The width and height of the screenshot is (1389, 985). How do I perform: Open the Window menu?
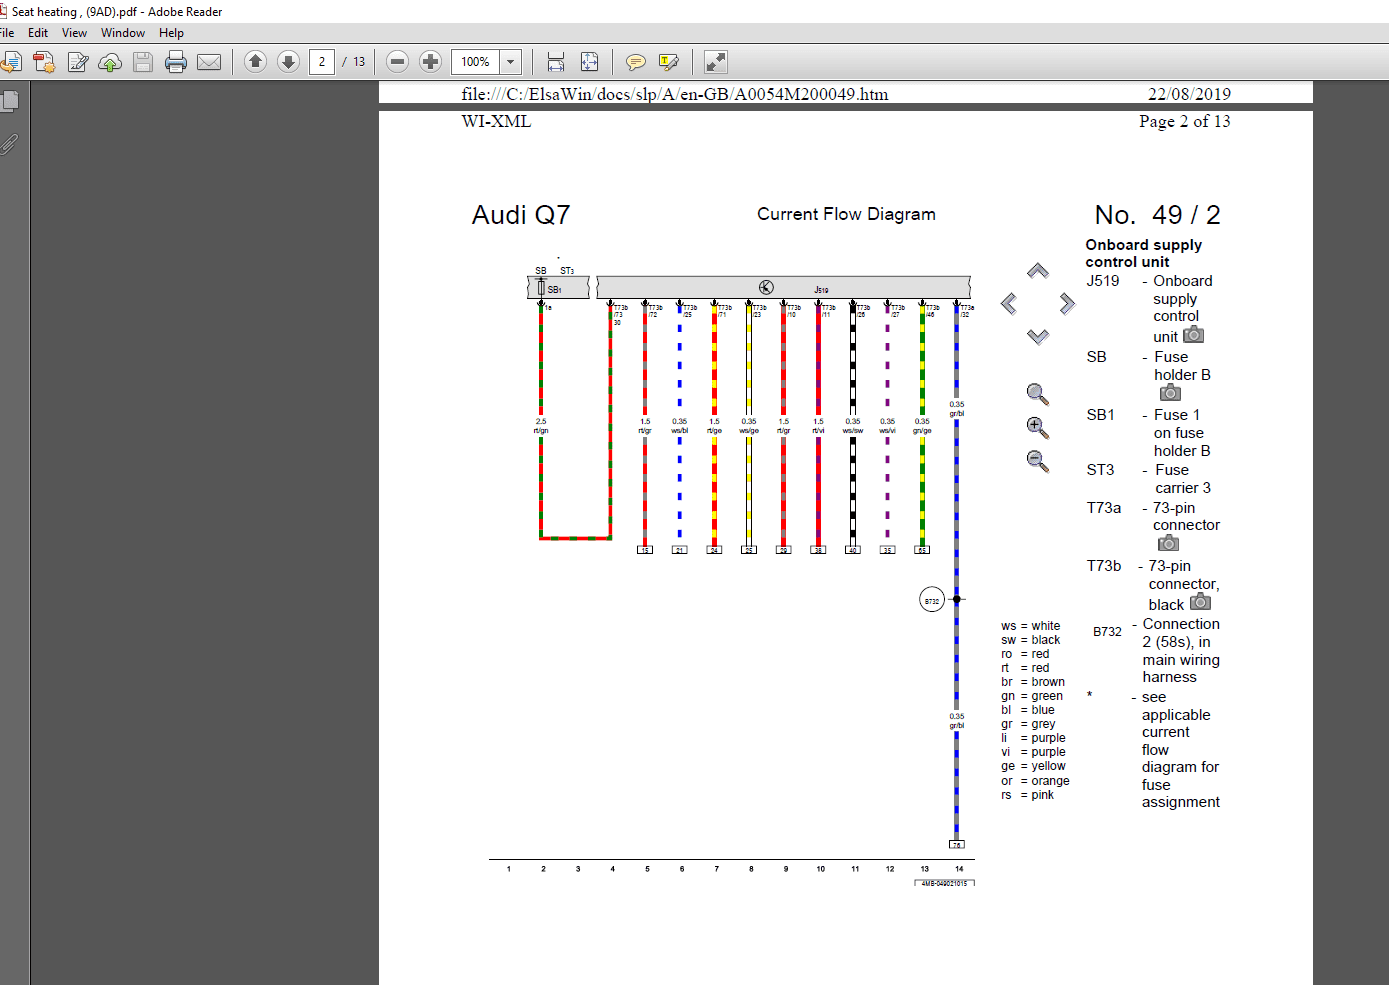[123, 33]
